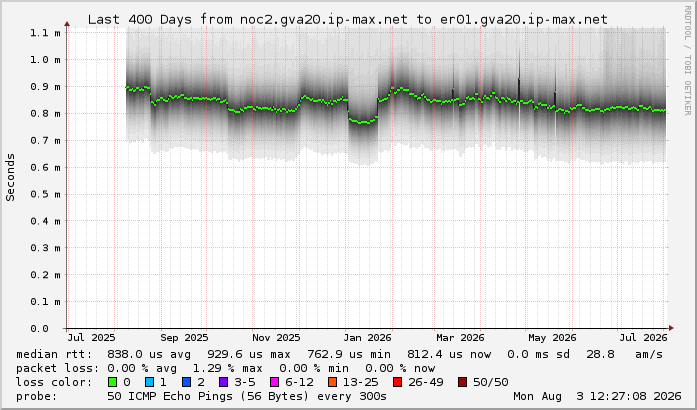Image resolution: width=697 pixels, height=410 pixels.
Task: Click the 'Nov 2025' x-axis label
Action: (x=276, y=338)
